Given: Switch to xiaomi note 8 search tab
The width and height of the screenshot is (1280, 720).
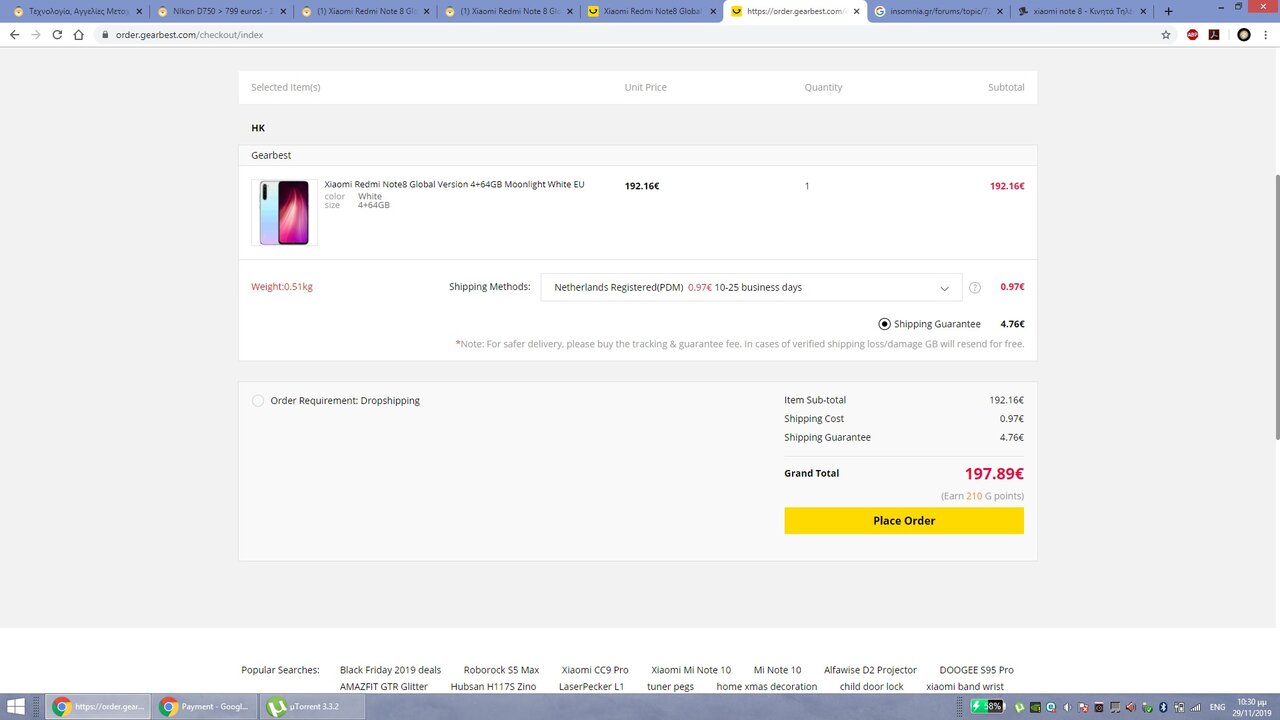Looking at the screenshot, I should (1082, 12).
